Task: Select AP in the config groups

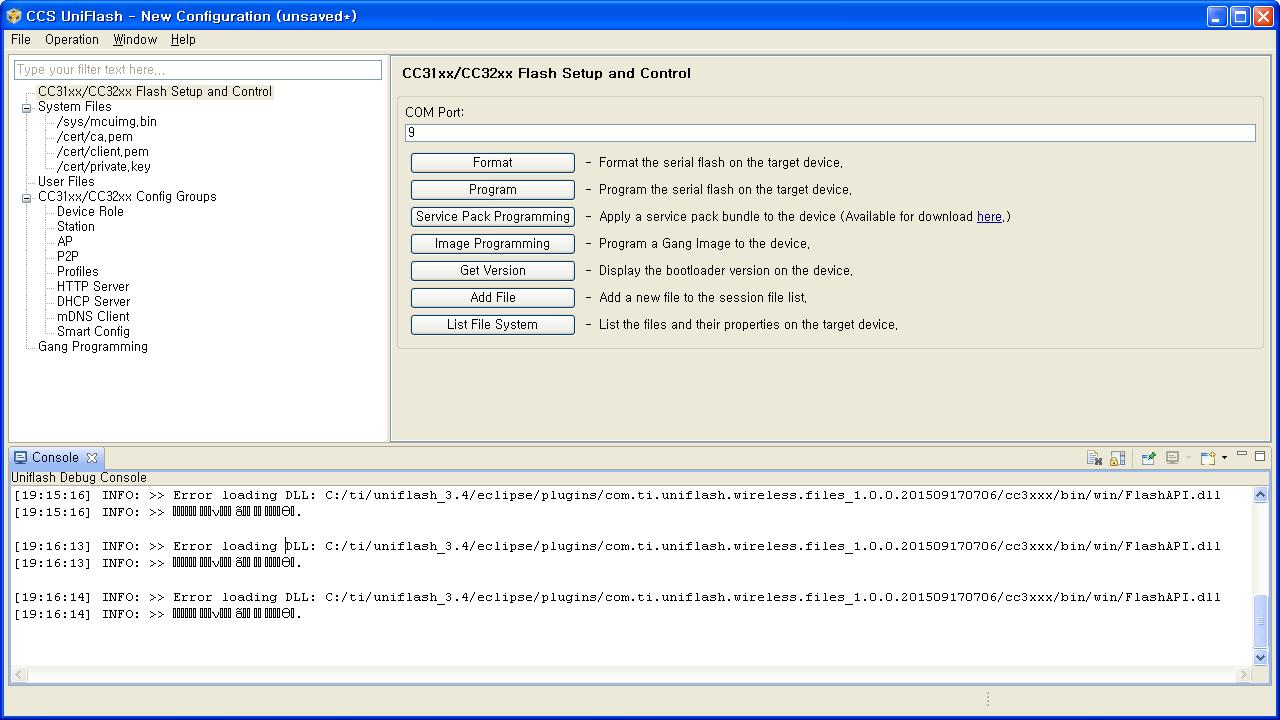Action: pyautogui.click(x=65, y=242)
